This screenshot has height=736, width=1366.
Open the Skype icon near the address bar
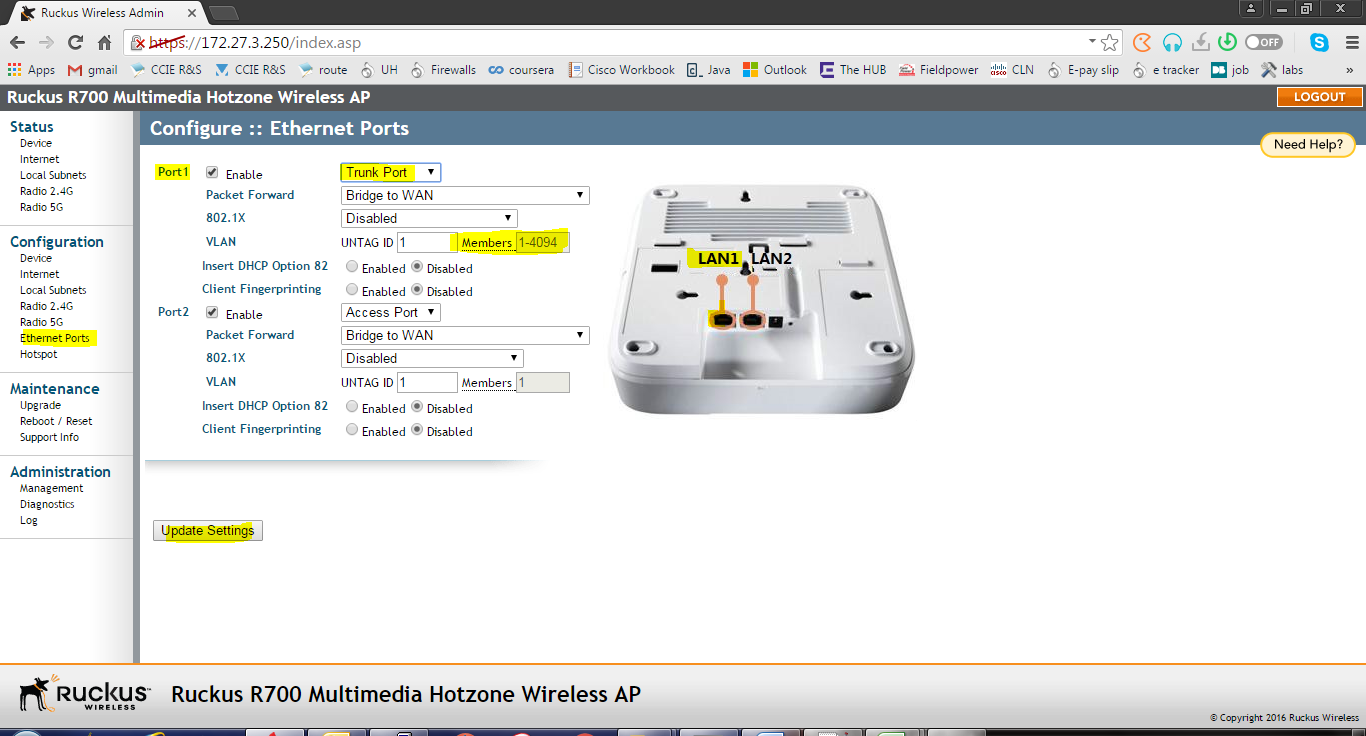click(x=1316, y=44)
